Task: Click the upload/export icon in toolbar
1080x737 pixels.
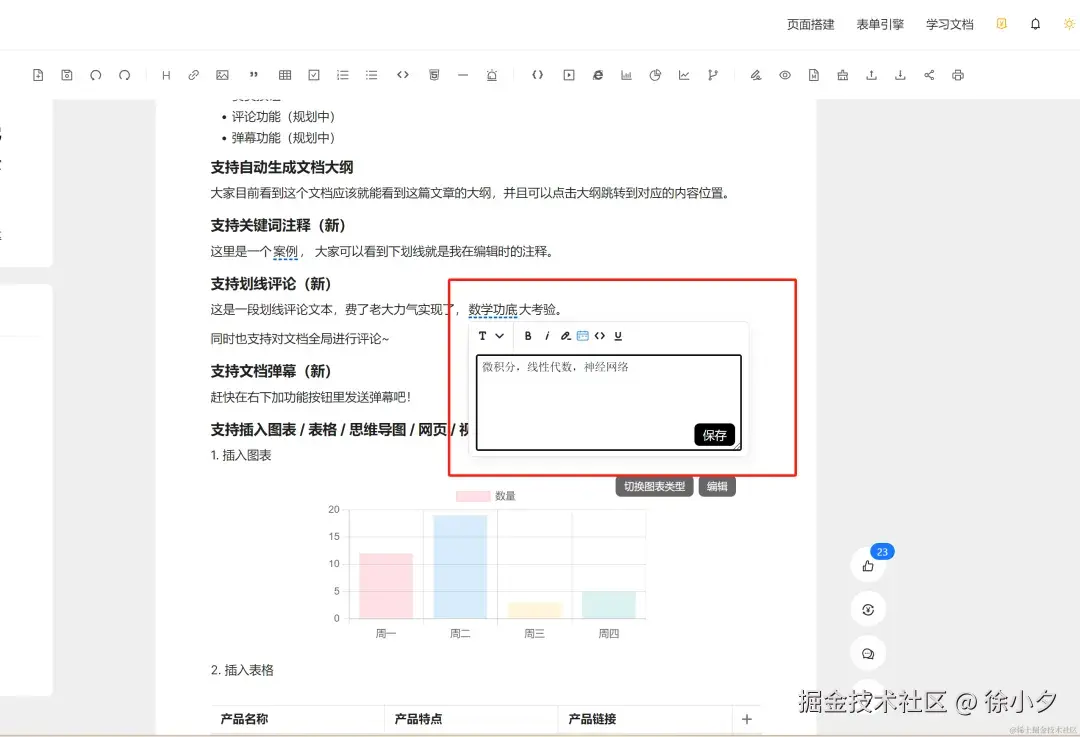Action: pos(871,74)
